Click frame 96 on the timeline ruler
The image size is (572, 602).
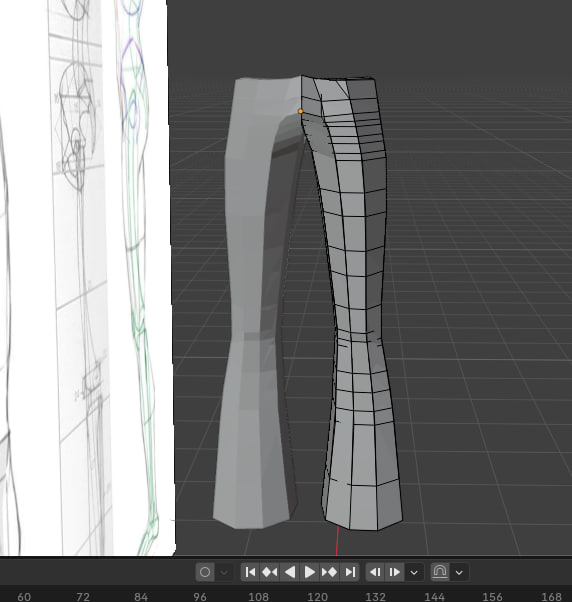[200, 597]
